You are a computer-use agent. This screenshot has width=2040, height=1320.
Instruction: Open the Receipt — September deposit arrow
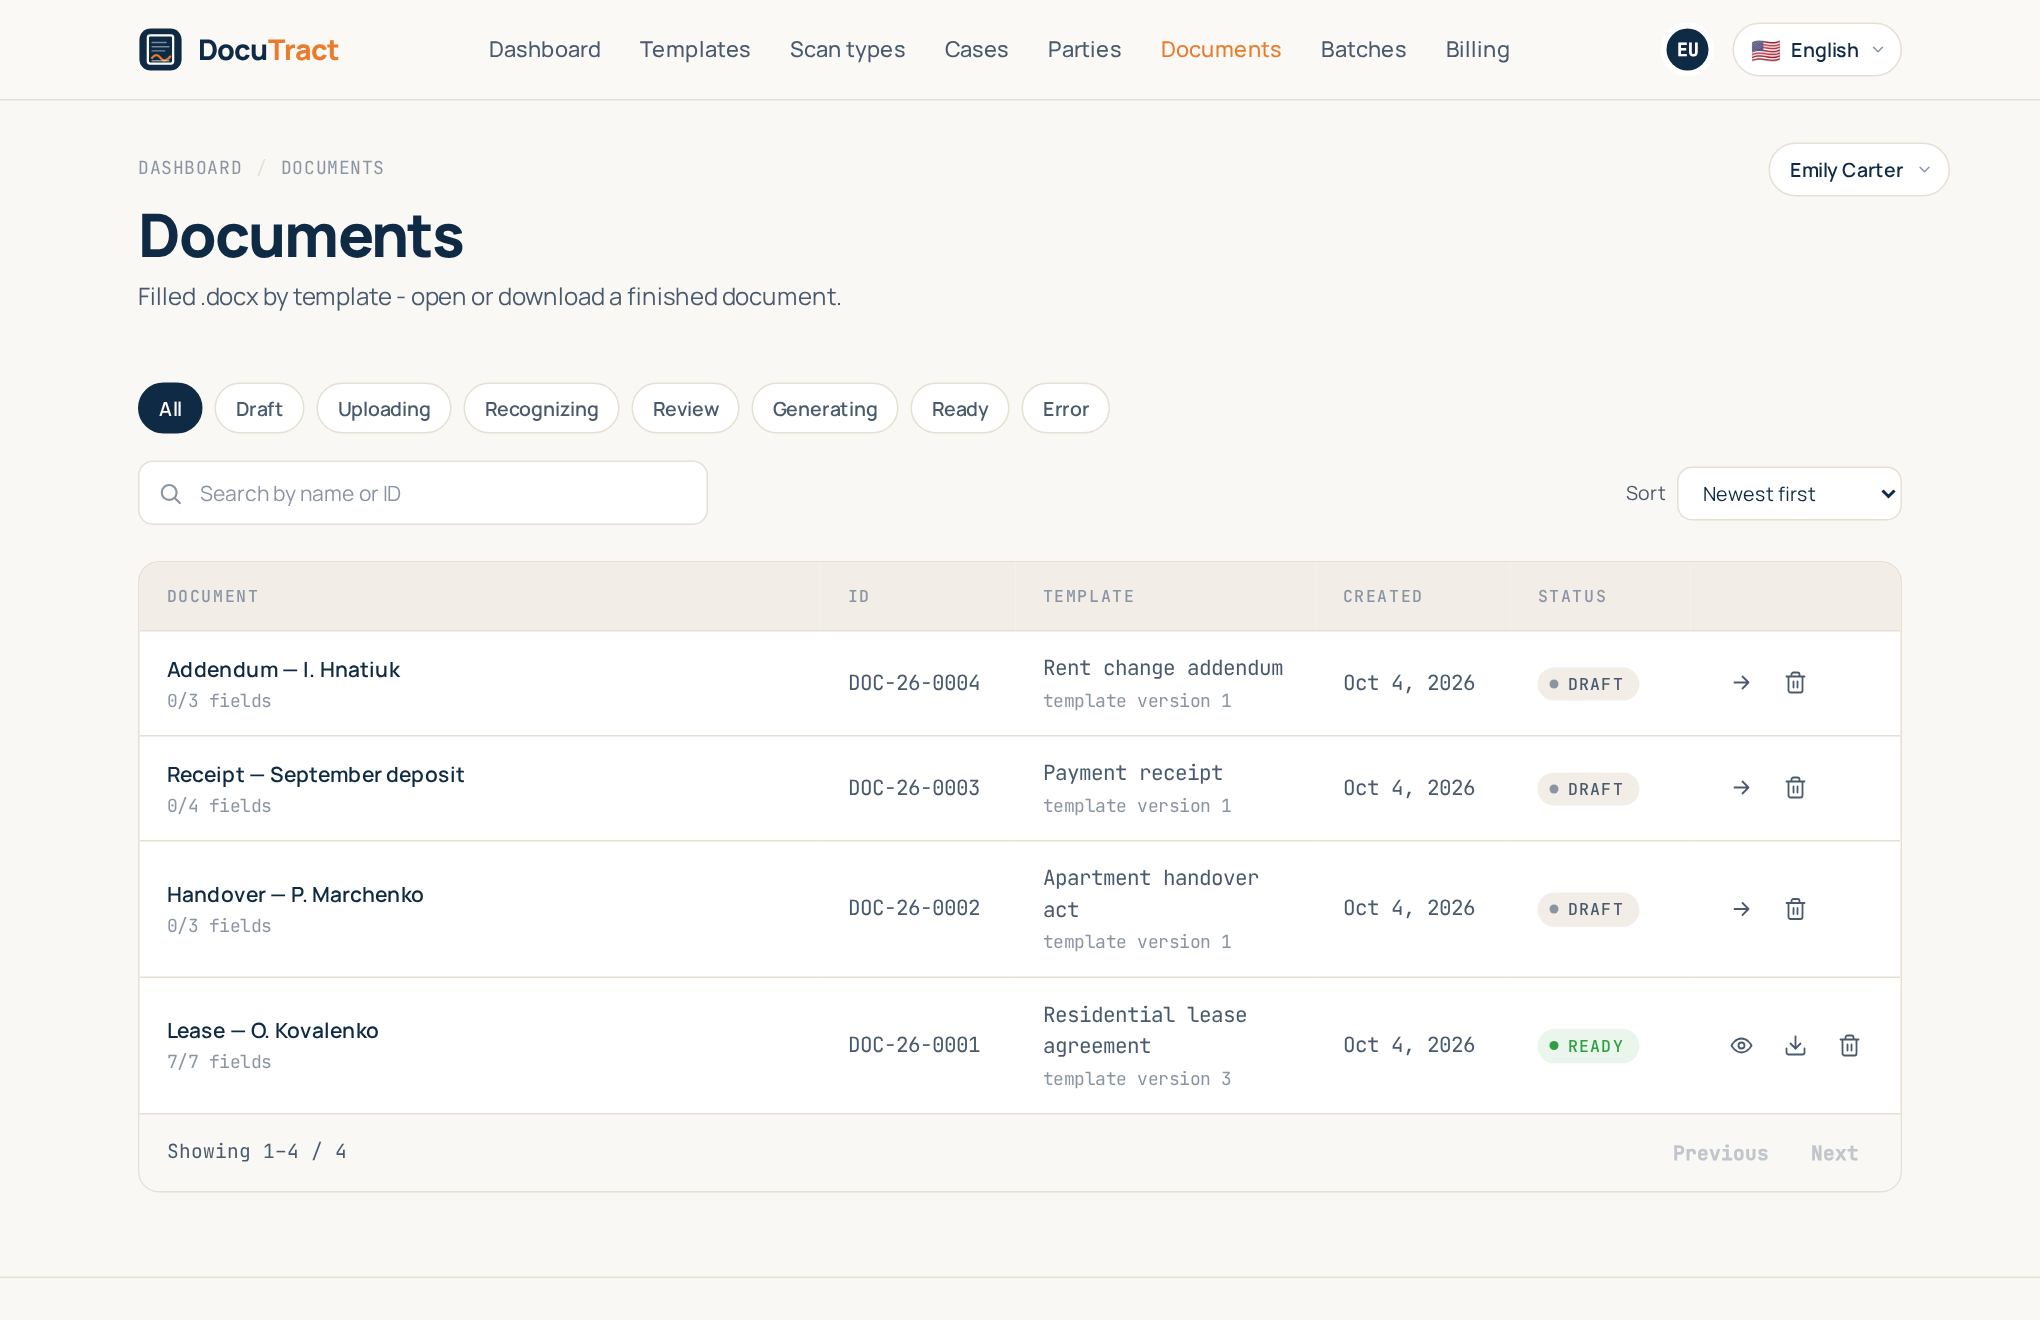coord(1741,788)
